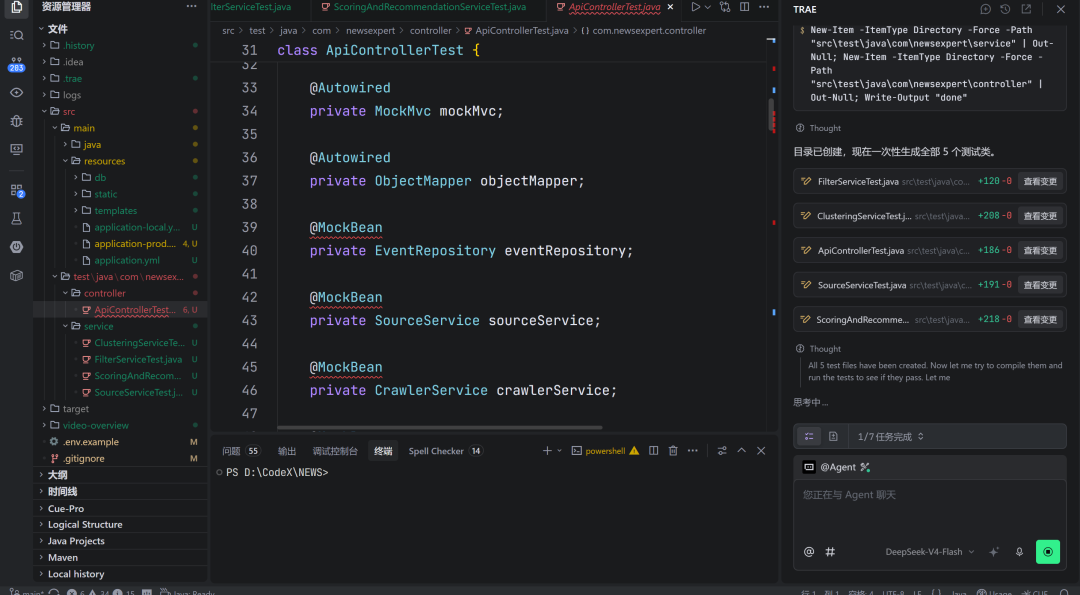Open the Explorer panel more actions menu
1080x595 pixels.
(x=191, y=6)
